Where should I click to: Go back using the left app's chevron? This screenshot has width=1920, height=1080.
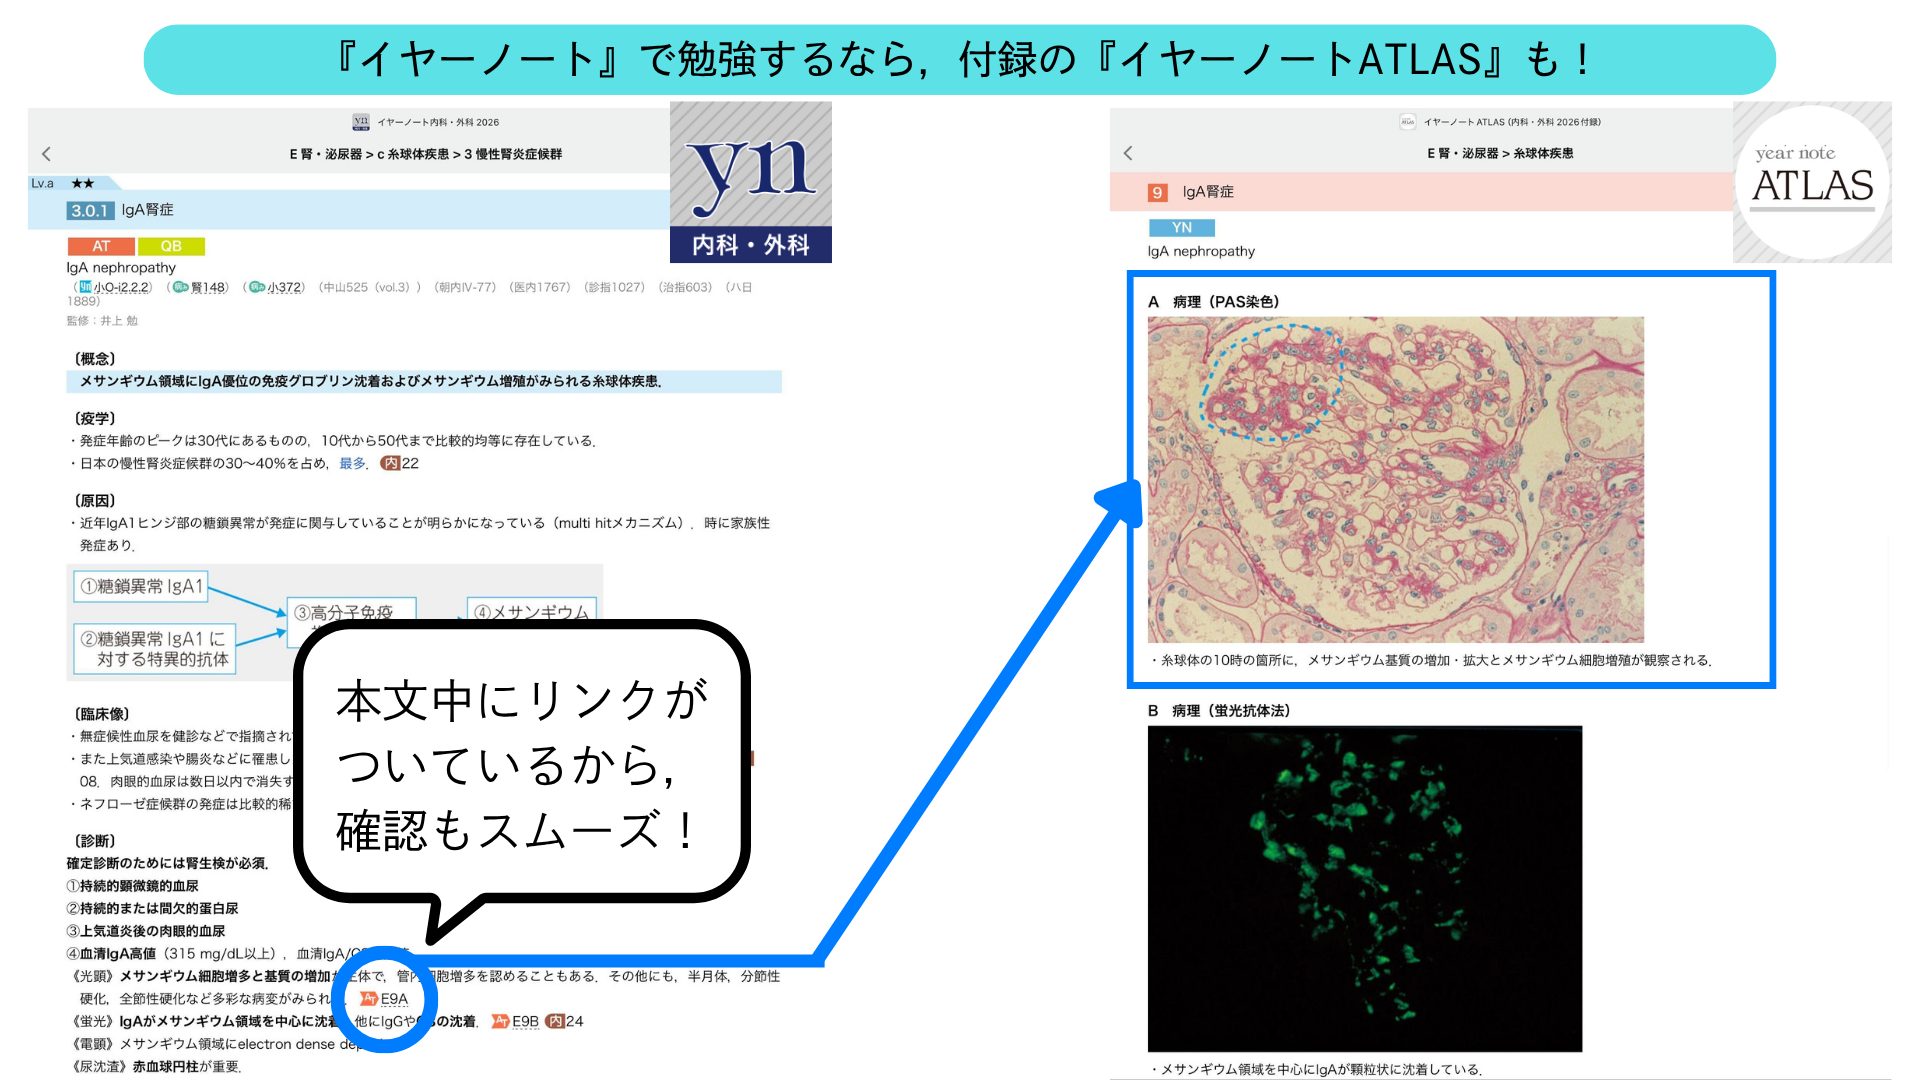coord(46,154)
